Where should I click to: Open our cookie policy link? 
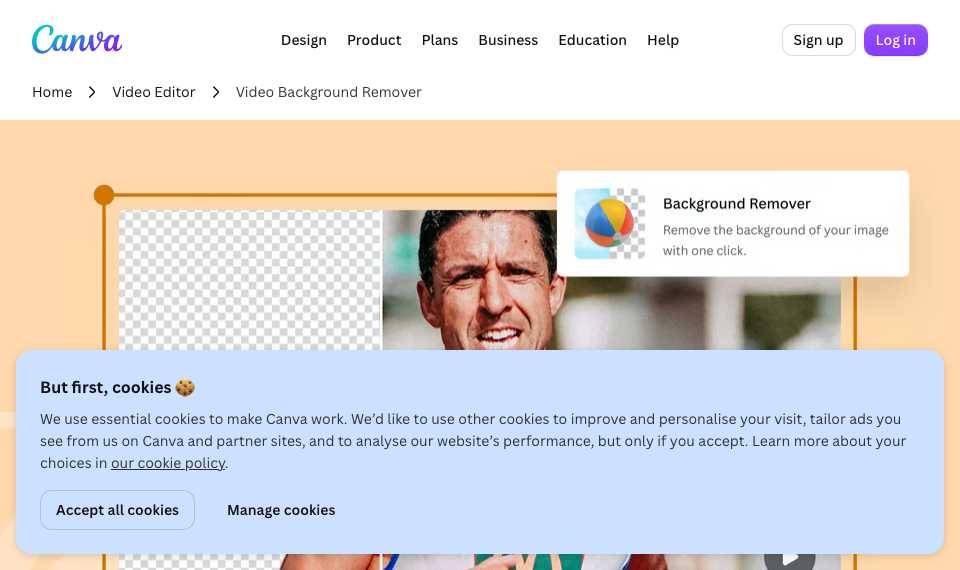tap(168, 463)
